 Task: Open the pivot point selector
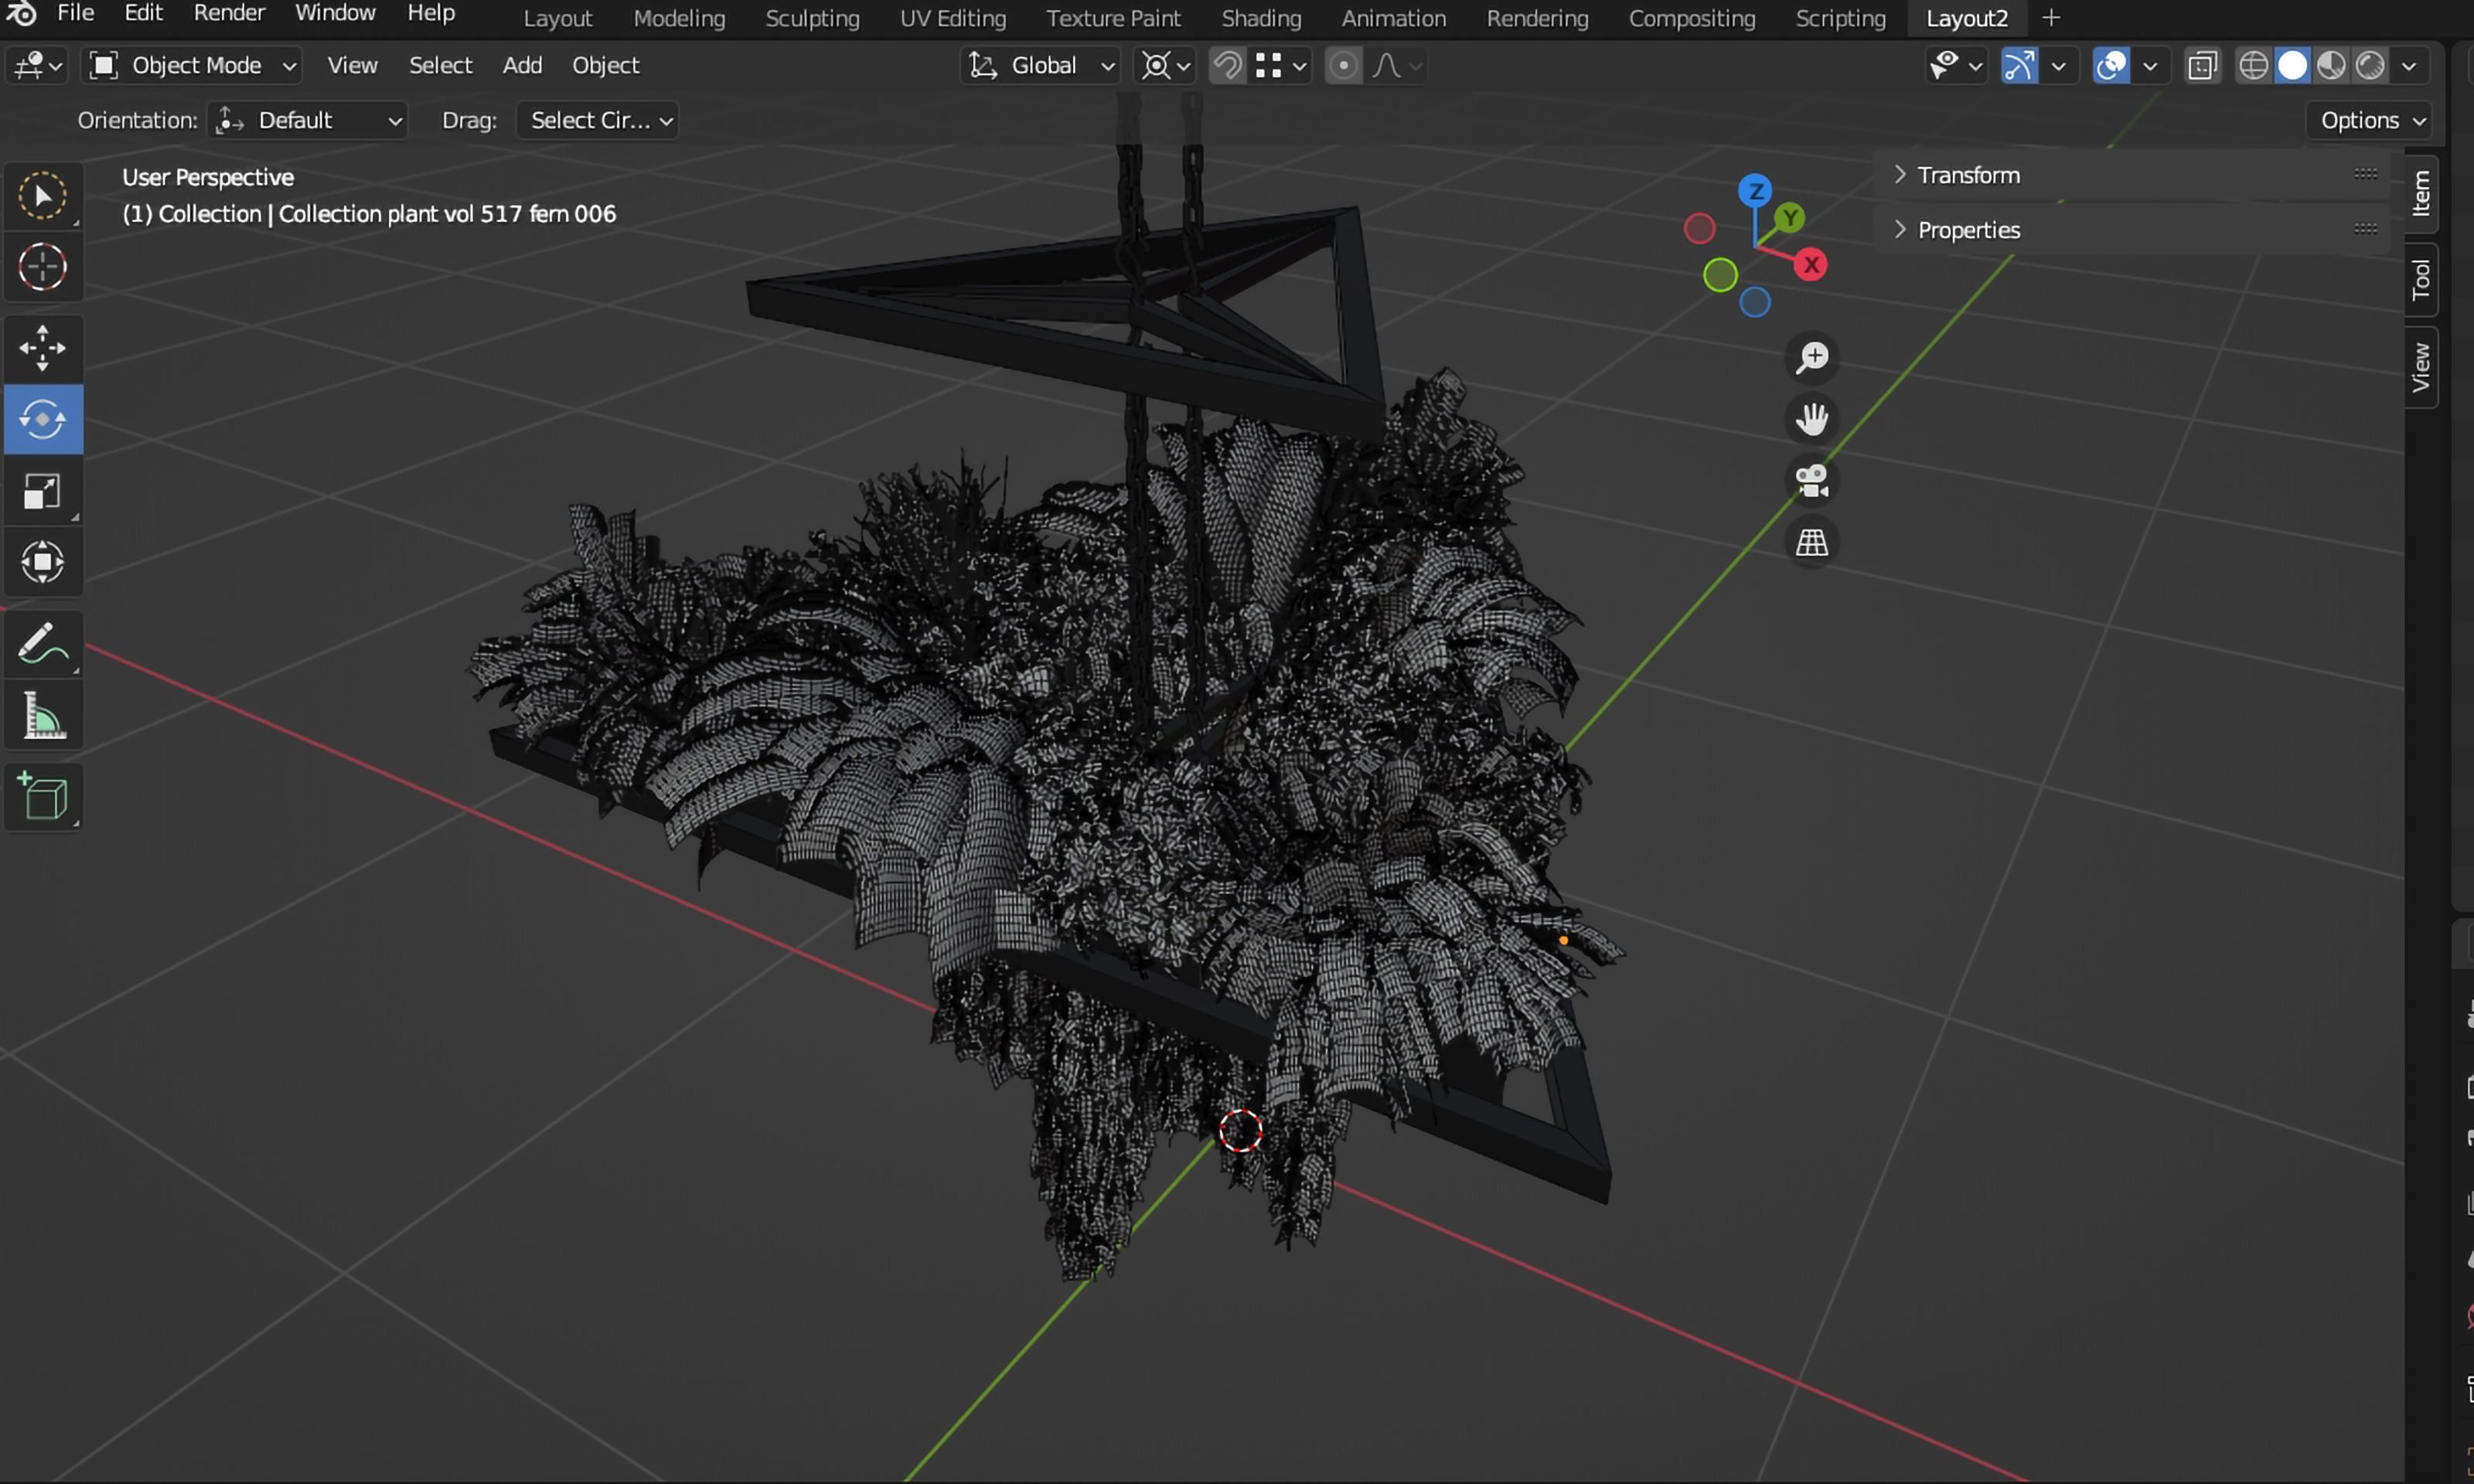[1166, 66]
